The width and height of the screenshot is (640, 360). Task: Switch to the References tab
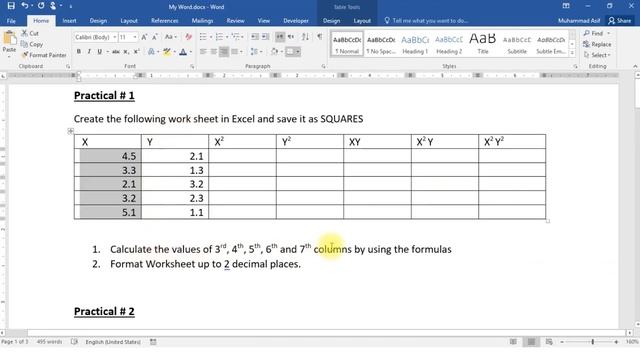[x=164, y=21]
